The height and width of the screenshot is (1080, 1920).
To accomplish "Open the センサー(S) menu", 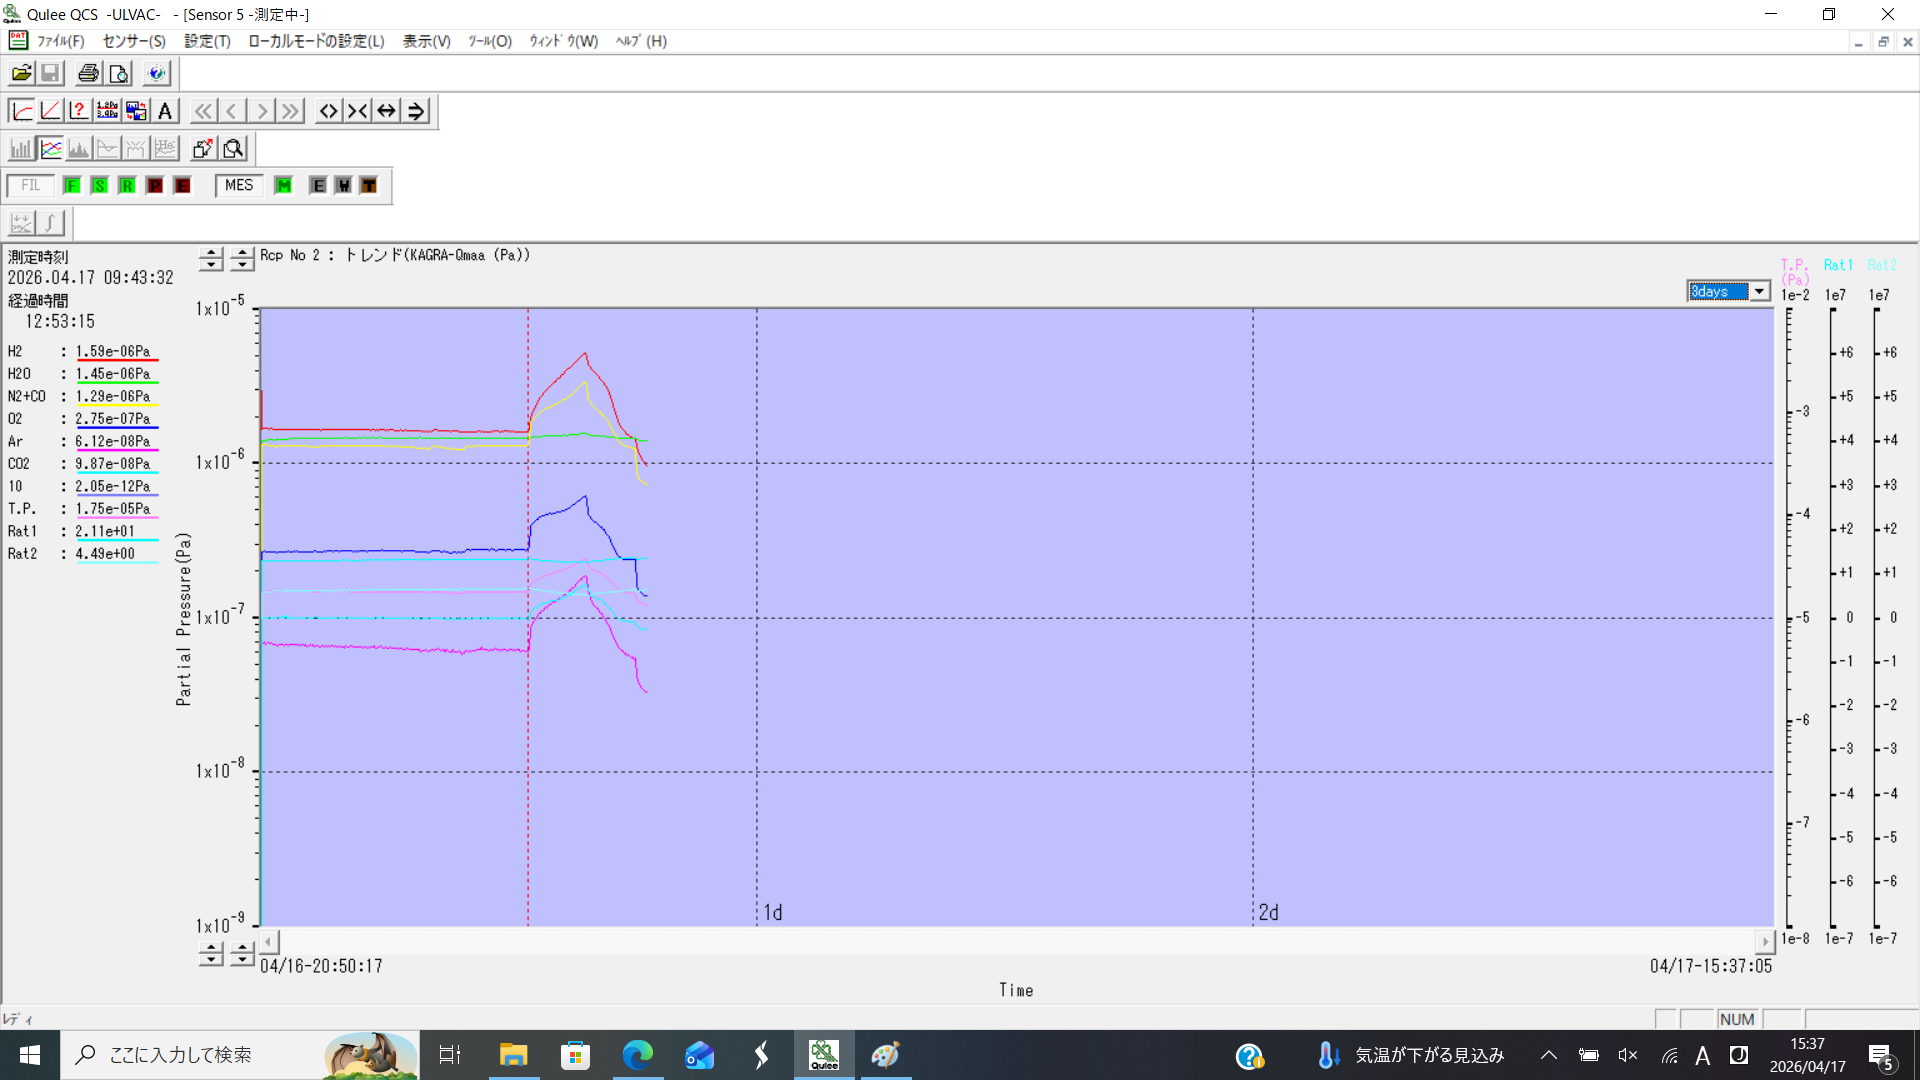I will click(134, 41).
